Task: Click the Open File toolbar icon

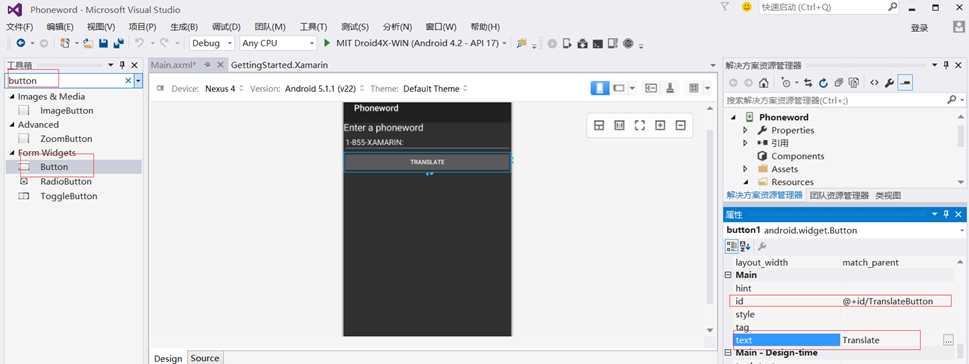Action: point(88,43)
